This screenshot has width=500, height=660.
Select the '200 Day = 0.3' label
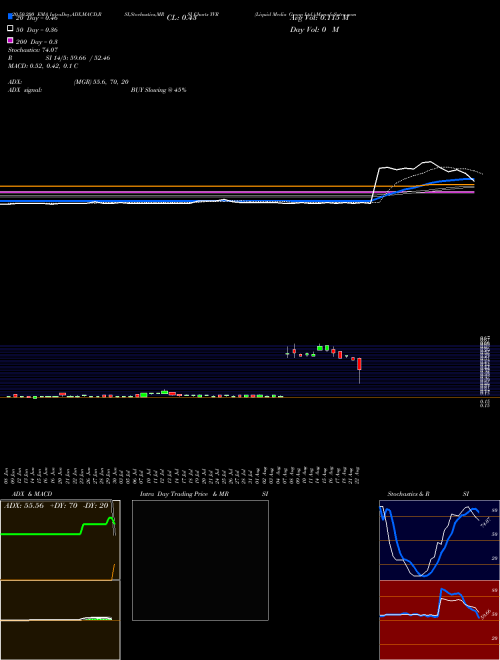37,42
